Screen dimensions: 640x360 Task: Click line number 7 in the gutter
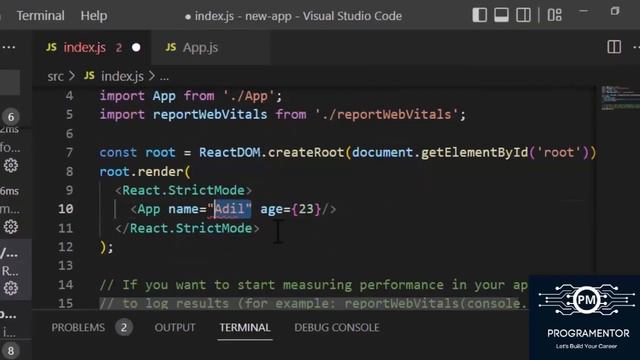click(69, 153)
